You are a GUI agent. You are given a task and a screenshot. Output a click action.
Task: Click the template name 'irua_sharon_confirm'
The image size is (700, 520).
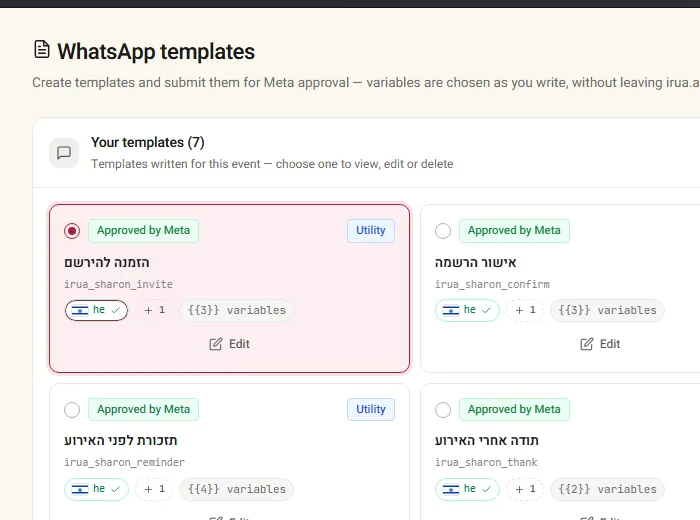(492, 284)
